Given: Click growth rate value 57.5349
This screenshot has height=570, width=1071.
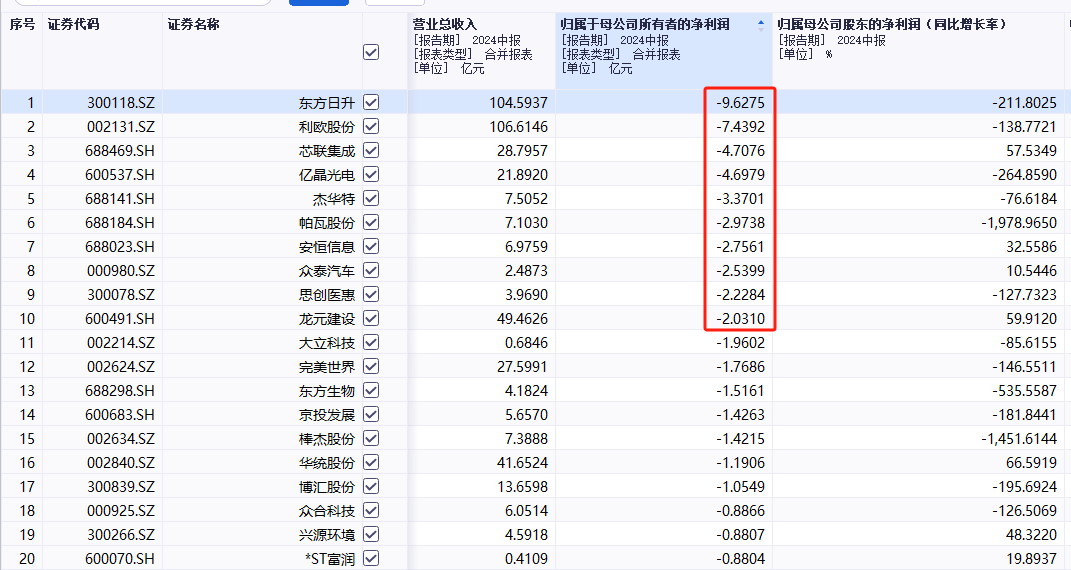Looking at the screenshot, I should pyautogui.click(x=1031, y=151).
